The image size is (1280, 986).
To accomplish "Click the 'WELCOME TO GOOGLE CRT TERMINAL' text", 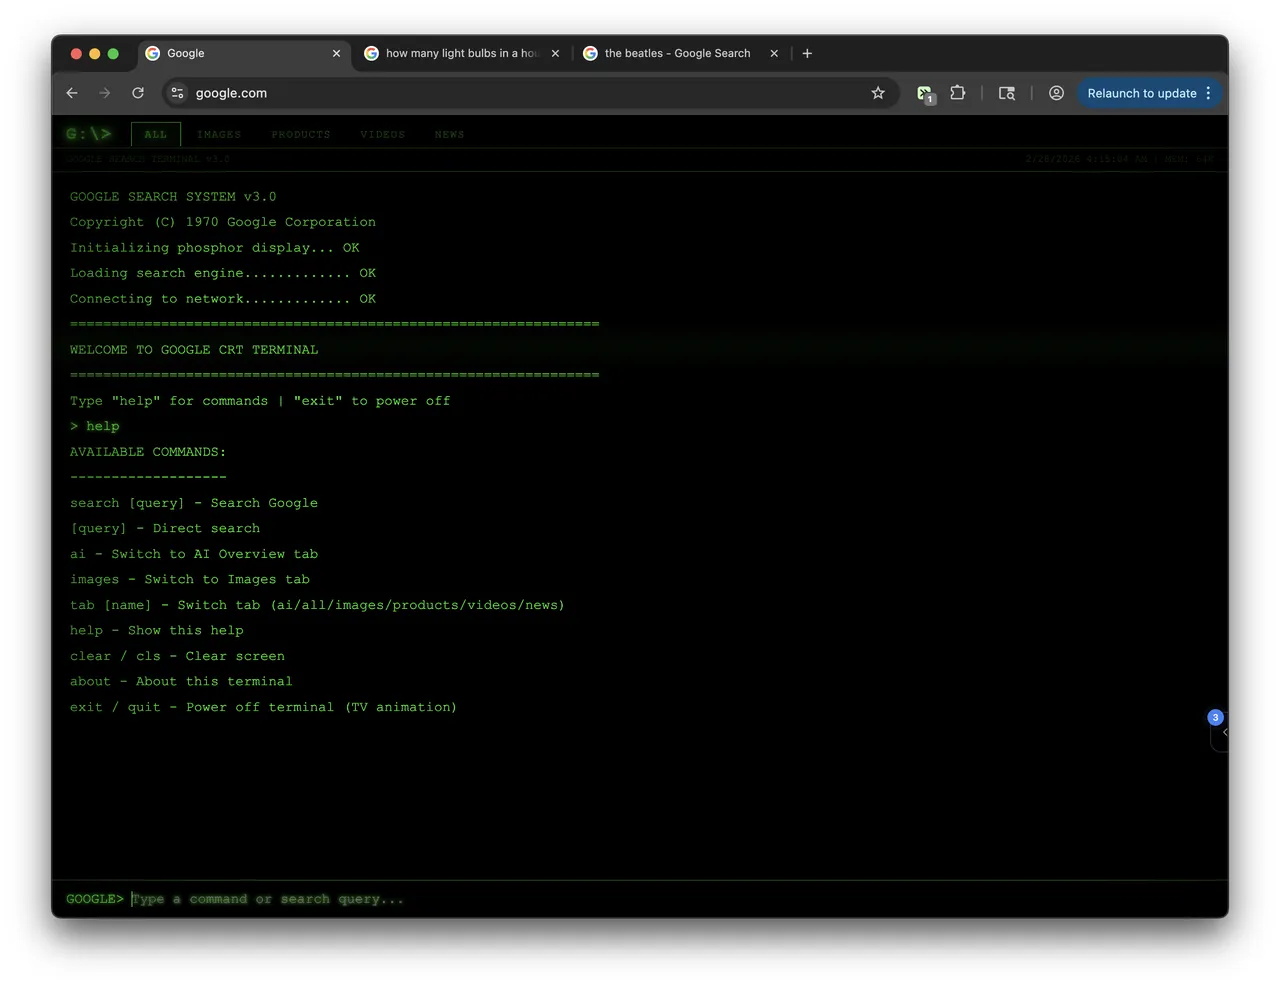I will [194, 350].
